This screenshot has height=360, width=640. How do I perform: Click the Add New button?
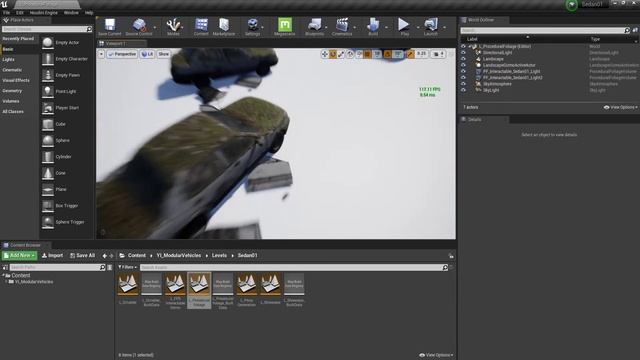(x=20, y=256)
